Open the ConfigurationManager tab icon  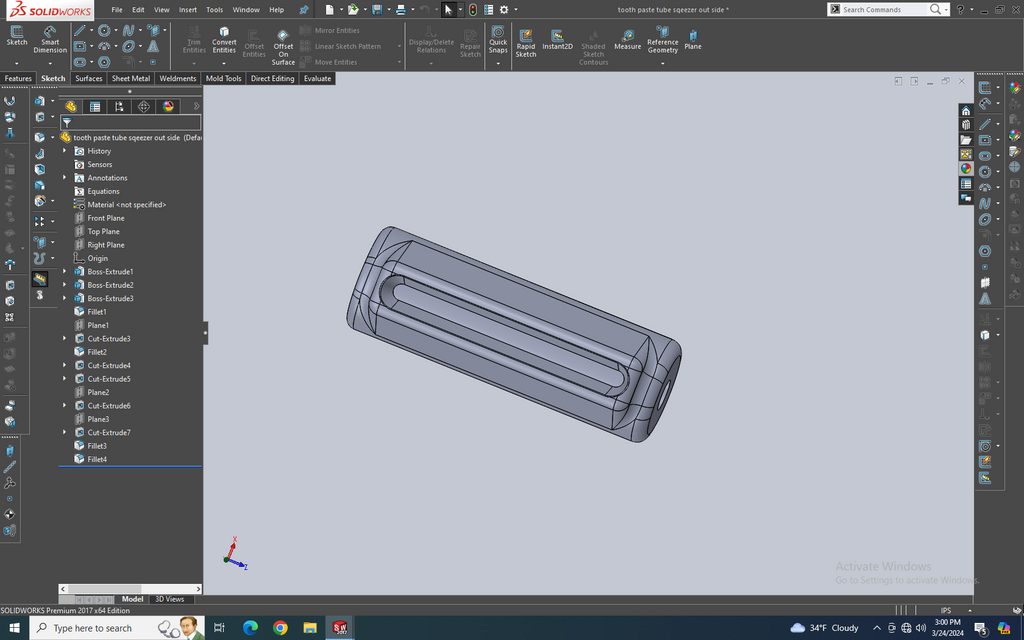(120, 106)
